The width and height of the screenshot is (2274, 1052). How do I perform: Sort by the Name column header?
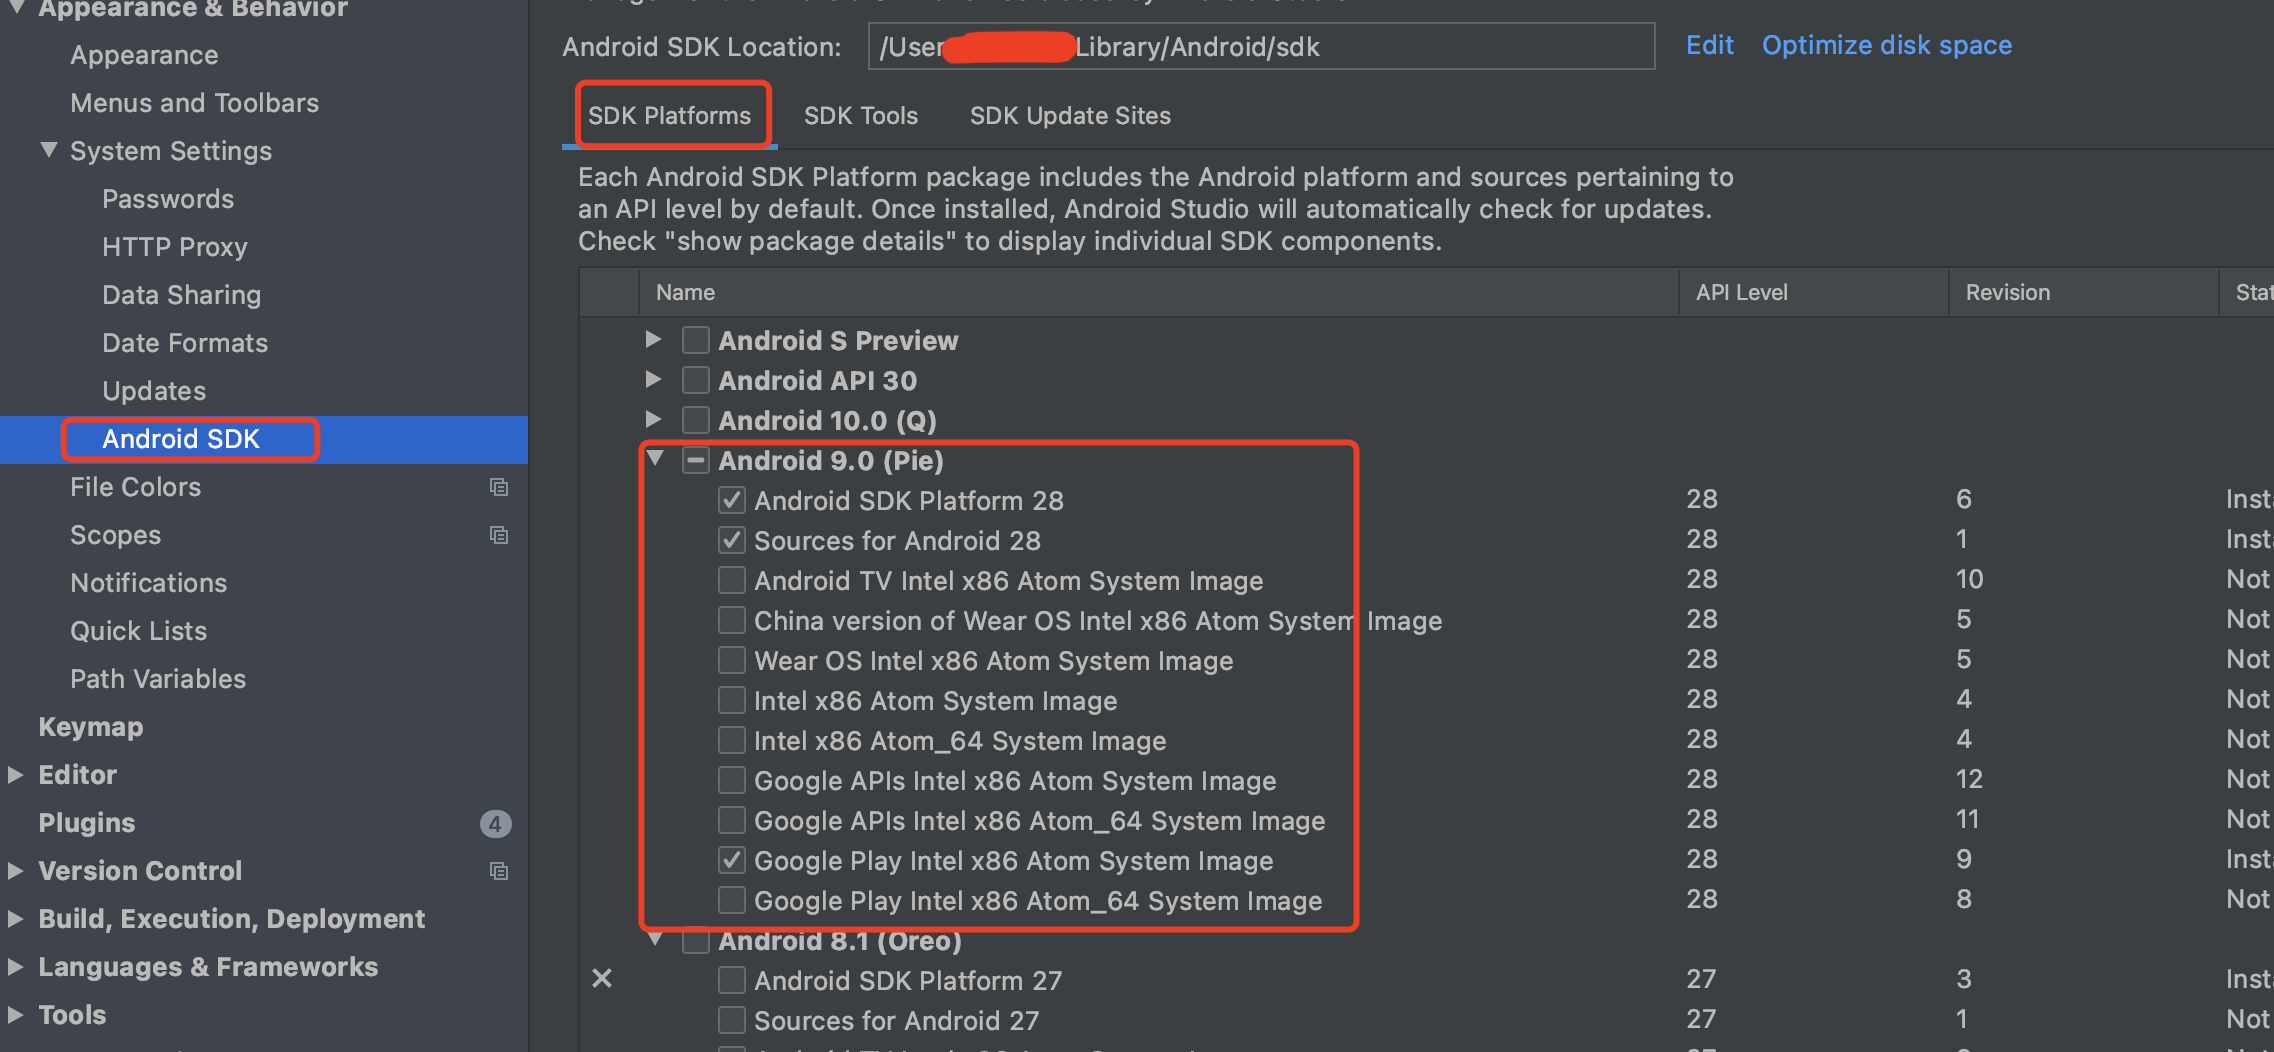1159,292
